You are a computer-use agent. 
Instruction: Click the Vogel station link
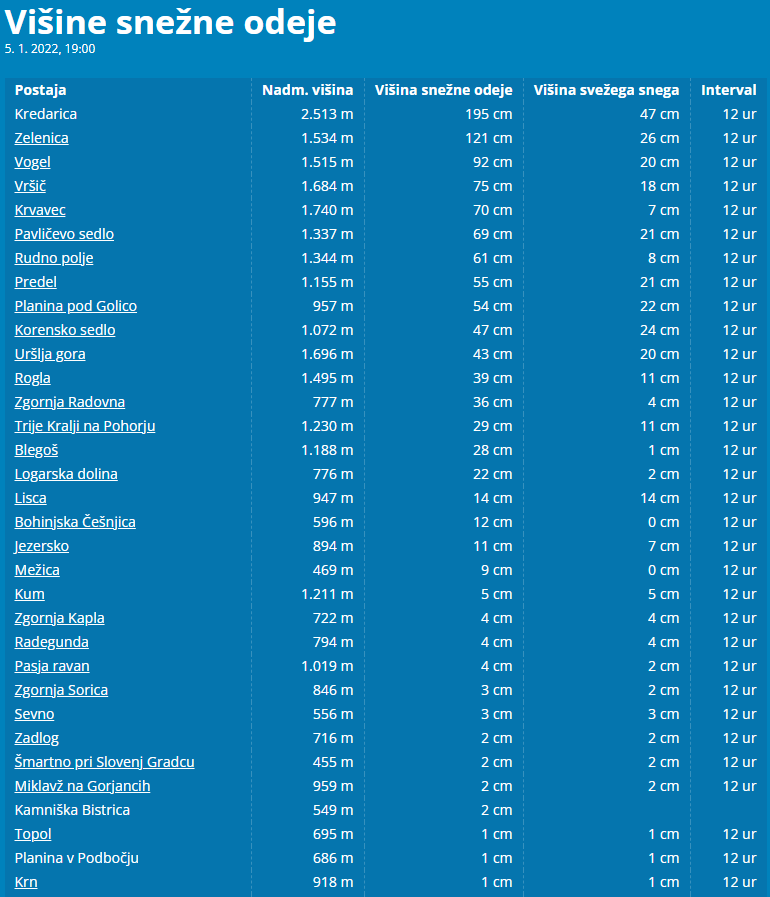32,162
